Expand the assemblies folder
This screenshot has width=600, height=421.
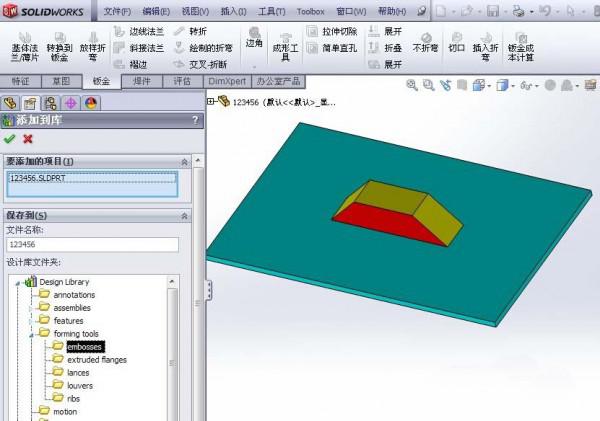[x=31, y=308]
